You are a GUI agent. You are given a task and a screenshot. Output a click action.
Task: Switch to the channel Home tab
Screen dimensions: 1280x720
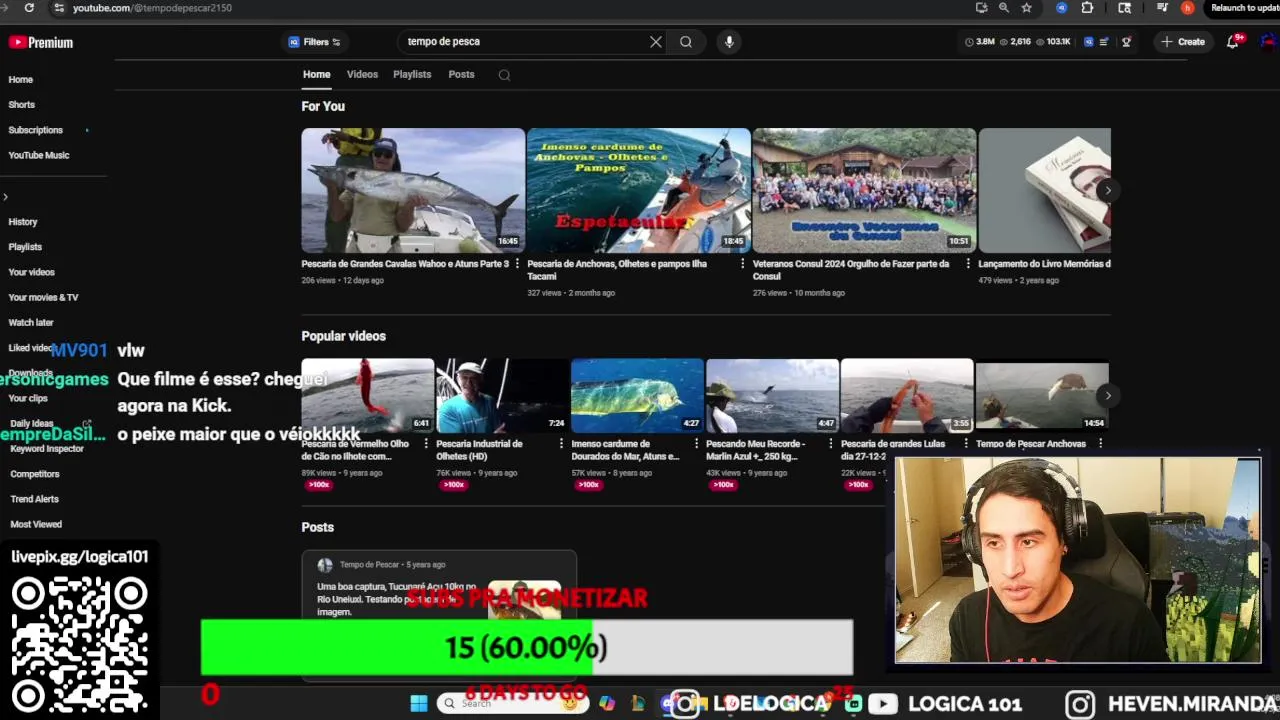[316, 75]
